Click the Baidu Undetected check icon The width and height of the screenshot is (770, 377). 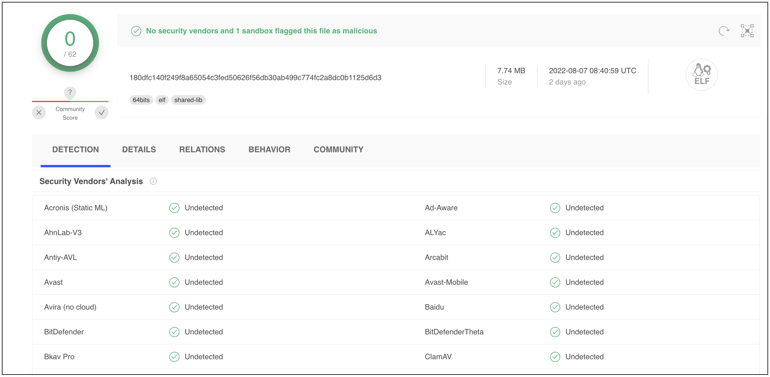[555, 307]
